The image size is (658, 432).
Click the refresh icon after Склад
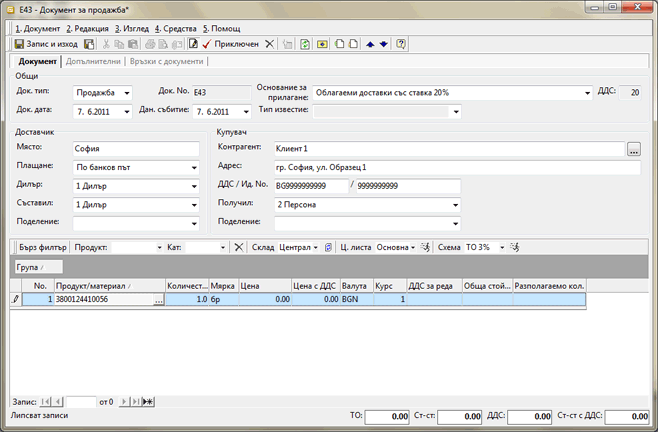(328, 248)
